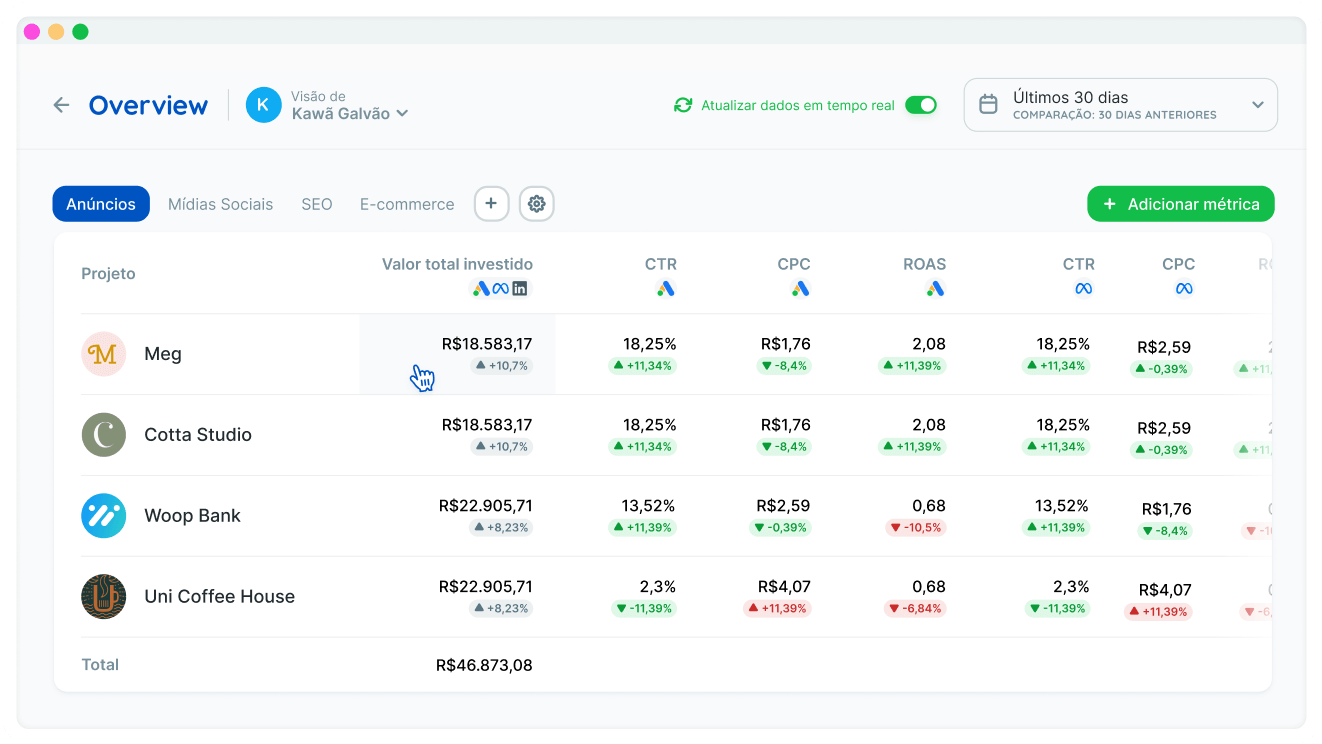Open the dashboard settings gear icon

537,204
